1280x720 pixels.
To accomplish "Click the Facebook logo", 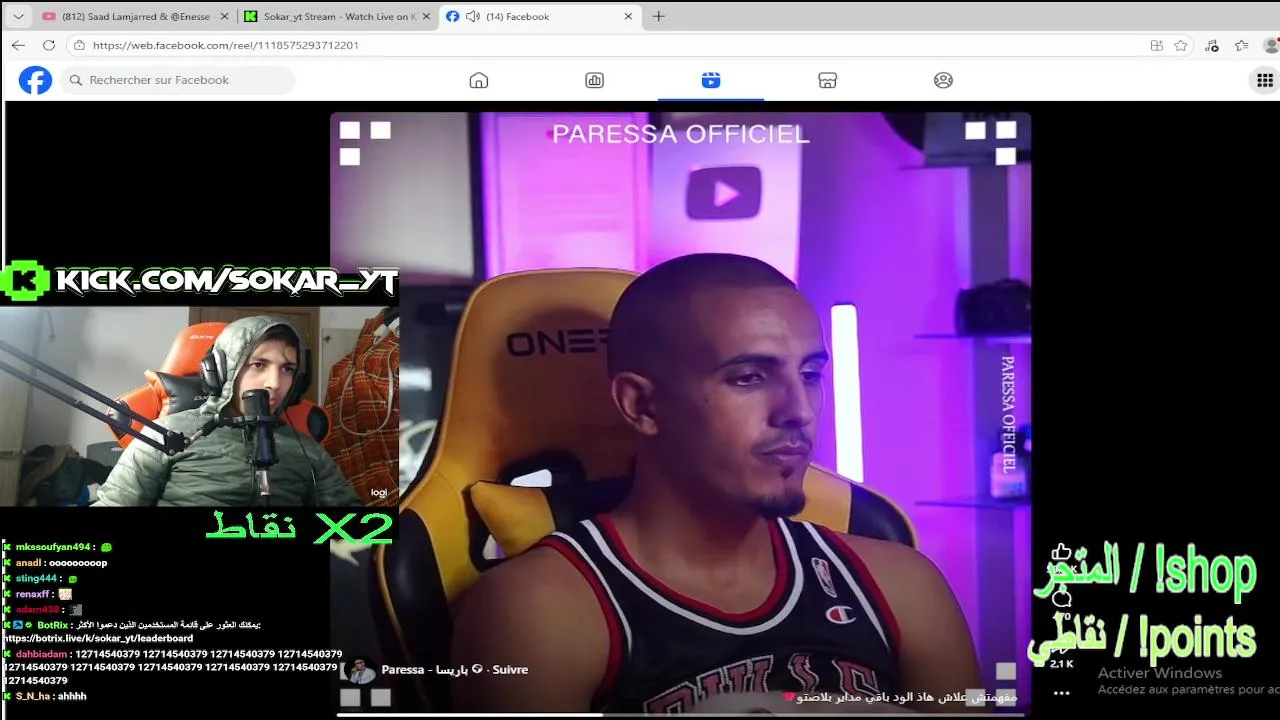I will [35, 80].
